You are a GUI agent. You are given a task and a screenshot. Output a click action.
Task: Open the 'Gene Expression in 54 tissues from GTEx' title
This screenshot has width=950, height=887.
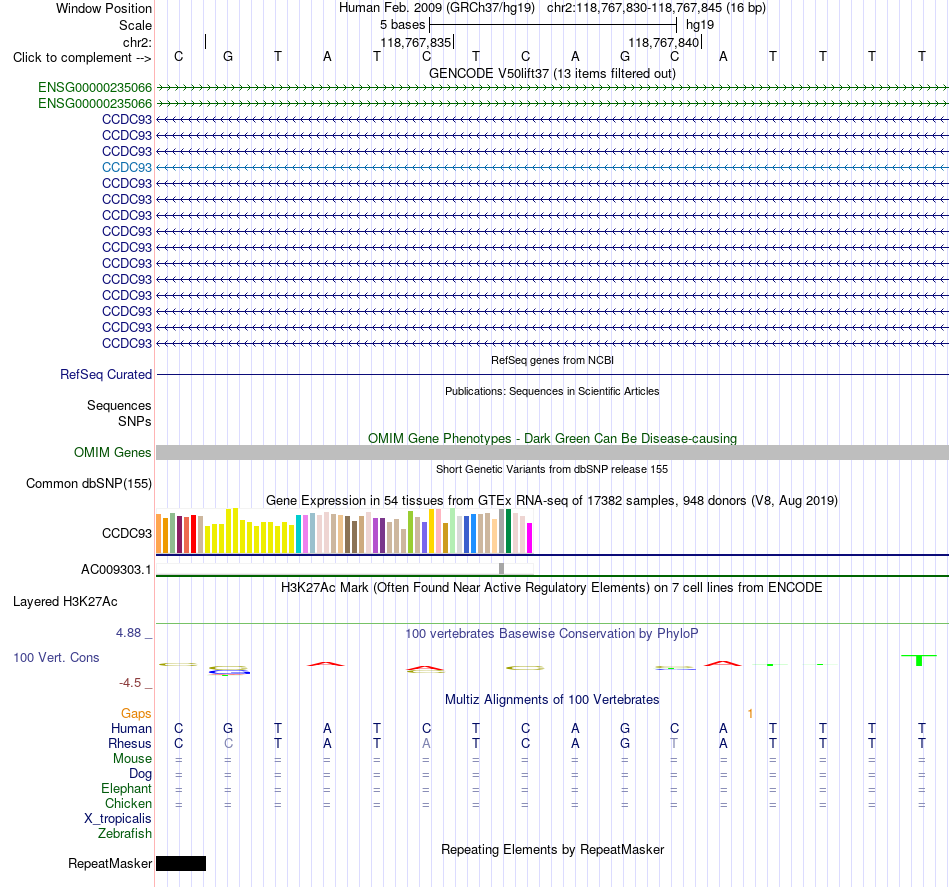point(552,500)
